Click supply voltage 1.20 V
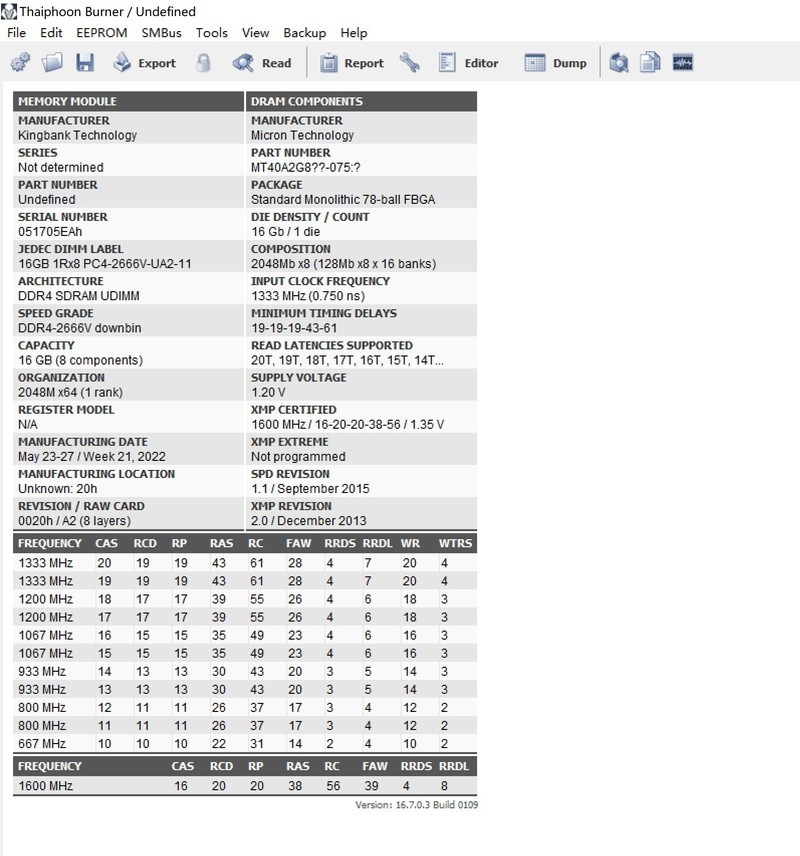This screenshot has height=856, width=800. click(268, 393)
